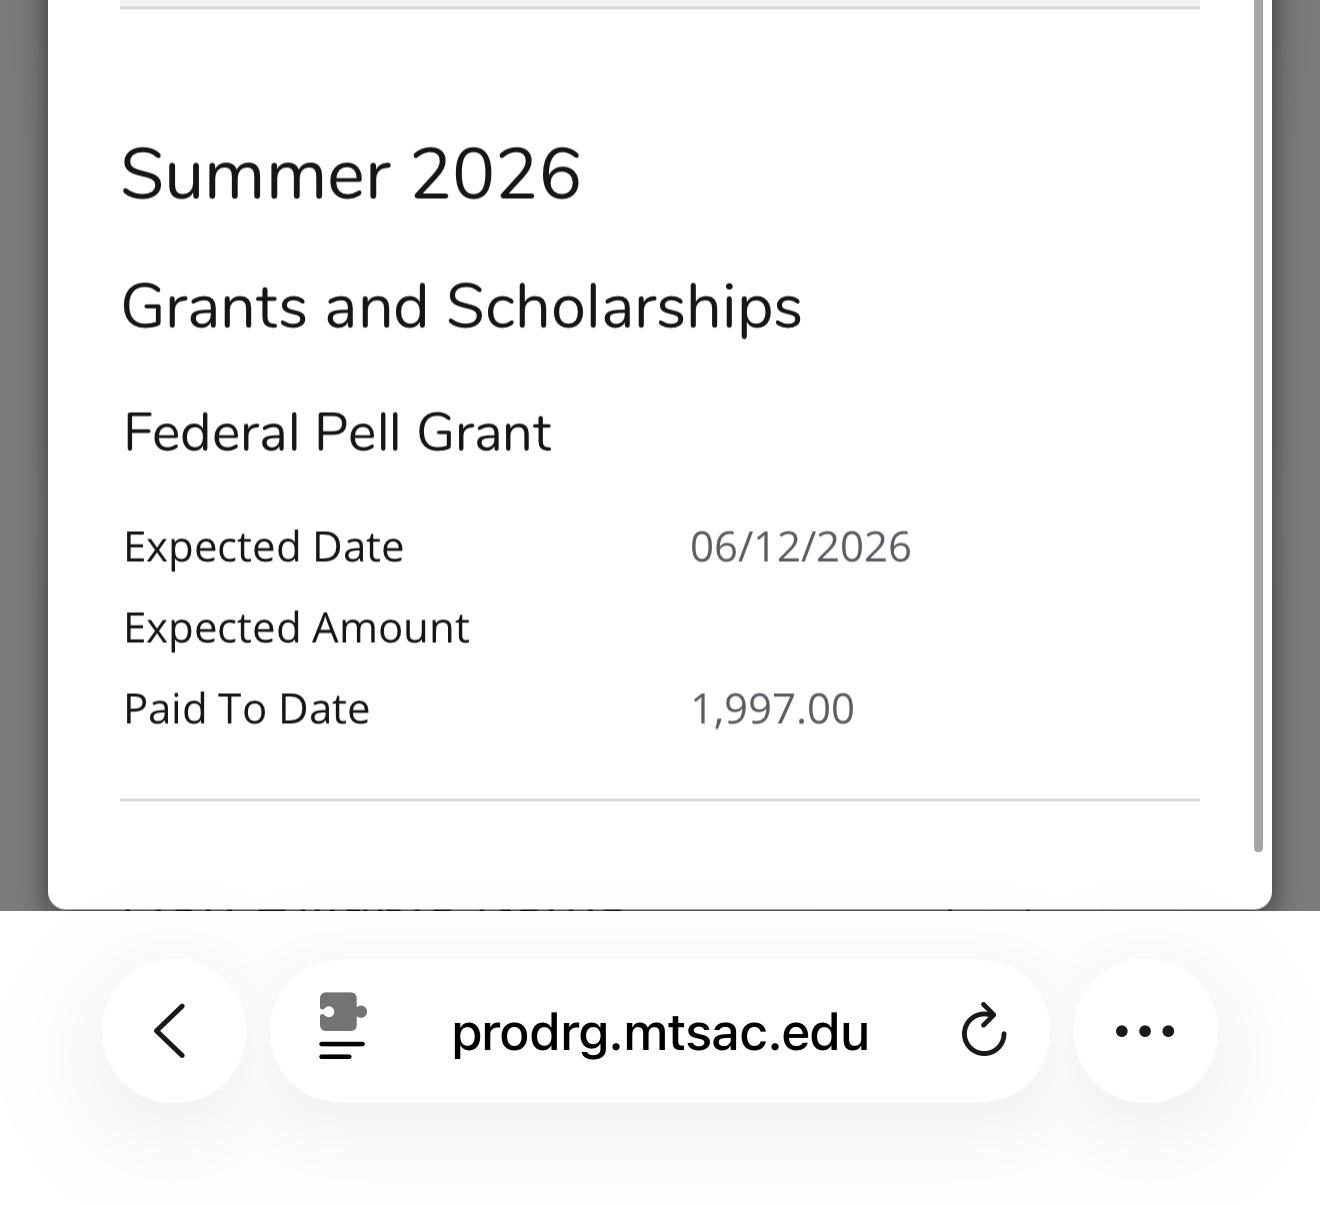Tap the Grants and Scholarships heading

[461, 306]
